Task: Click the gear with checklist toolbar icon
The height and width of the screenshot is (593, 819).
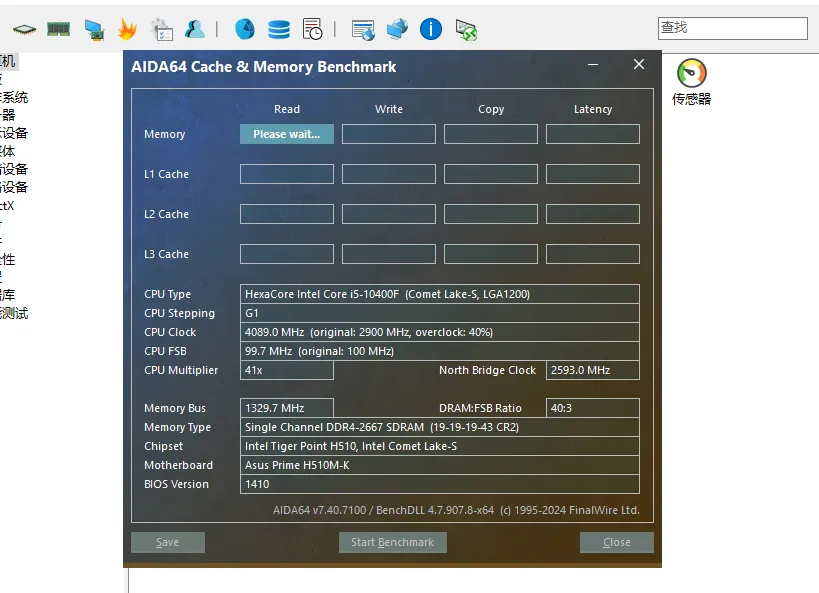Action: [x=161, y=29]
